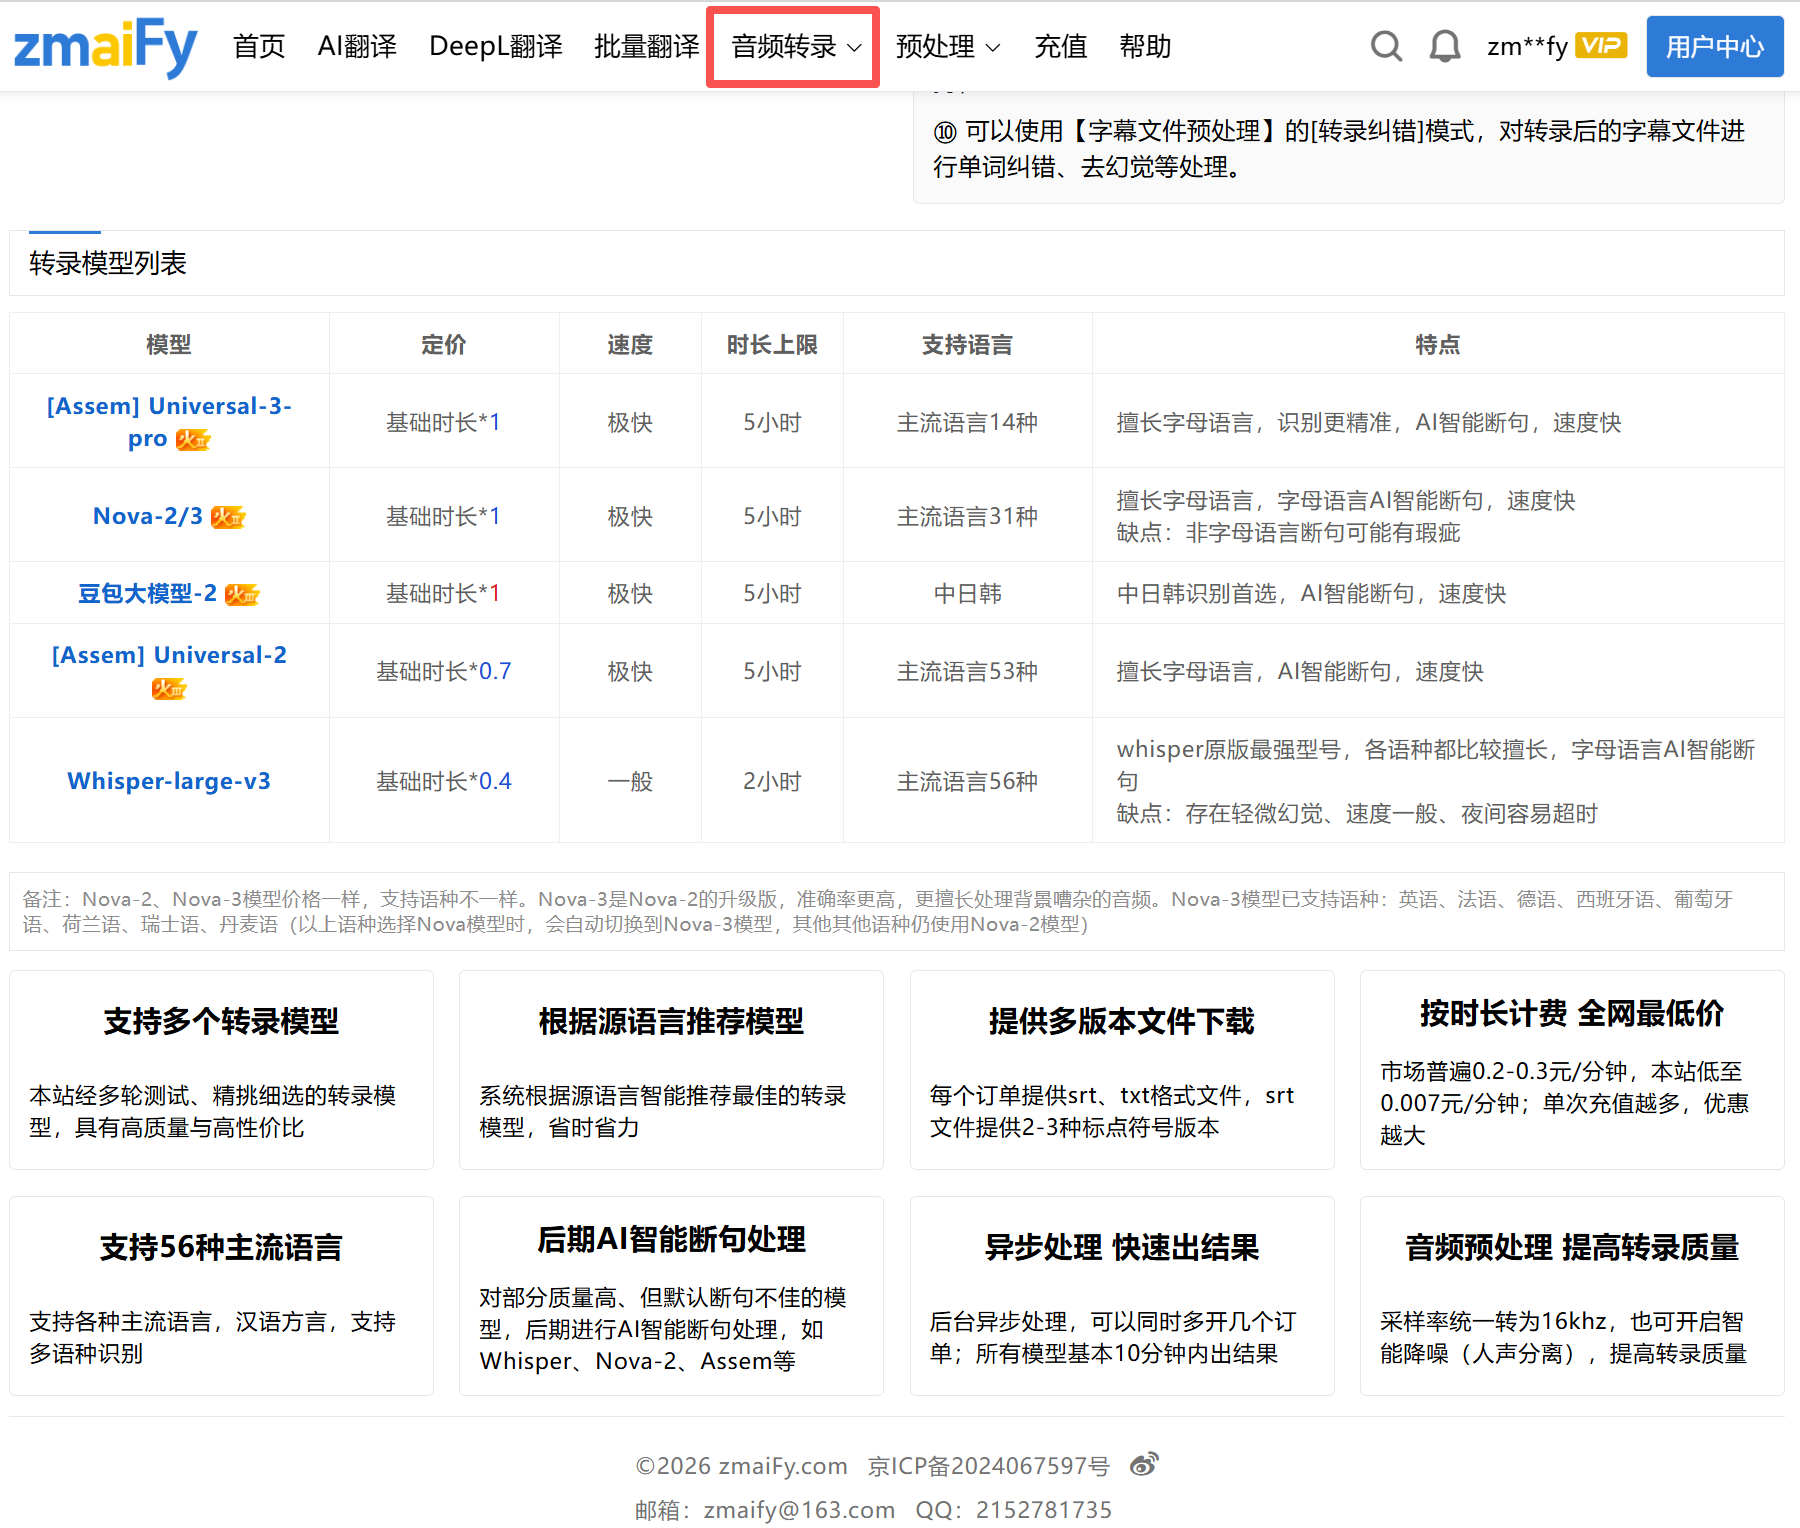The height and width of the screenshot is (1528, 1800).
Task: Click 主流语言14种 cell
Action: [x=967, y=422]
